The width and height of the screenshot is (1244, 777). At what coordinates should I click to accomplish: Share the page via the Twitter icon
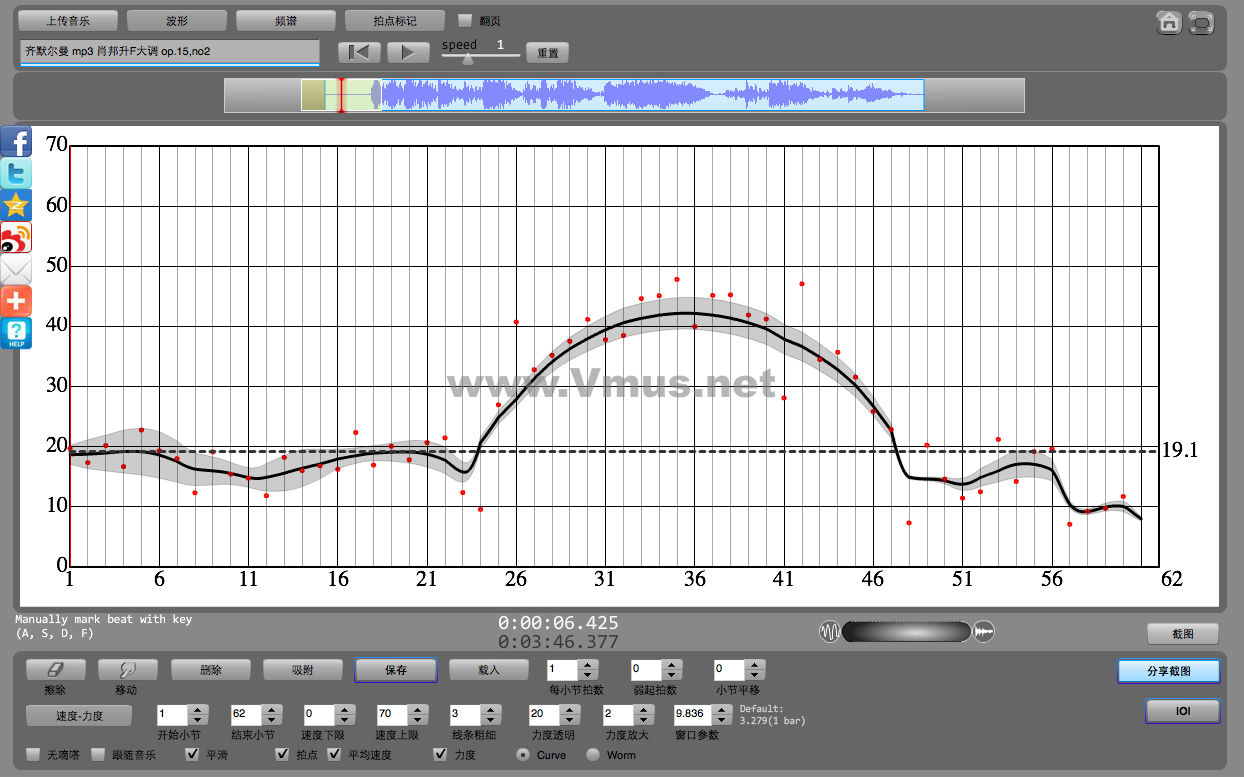[16, 174]
